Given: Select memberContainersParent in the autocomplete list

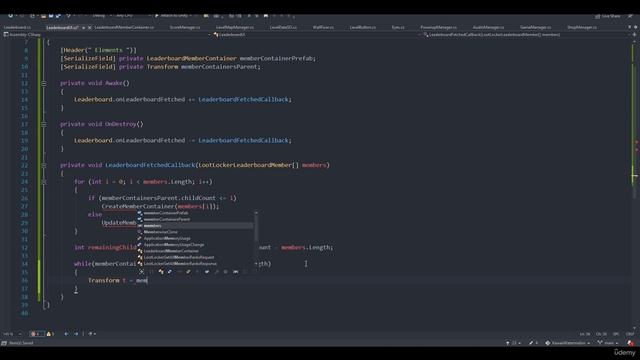Looking at the screenshot, I should click(195, 219).
